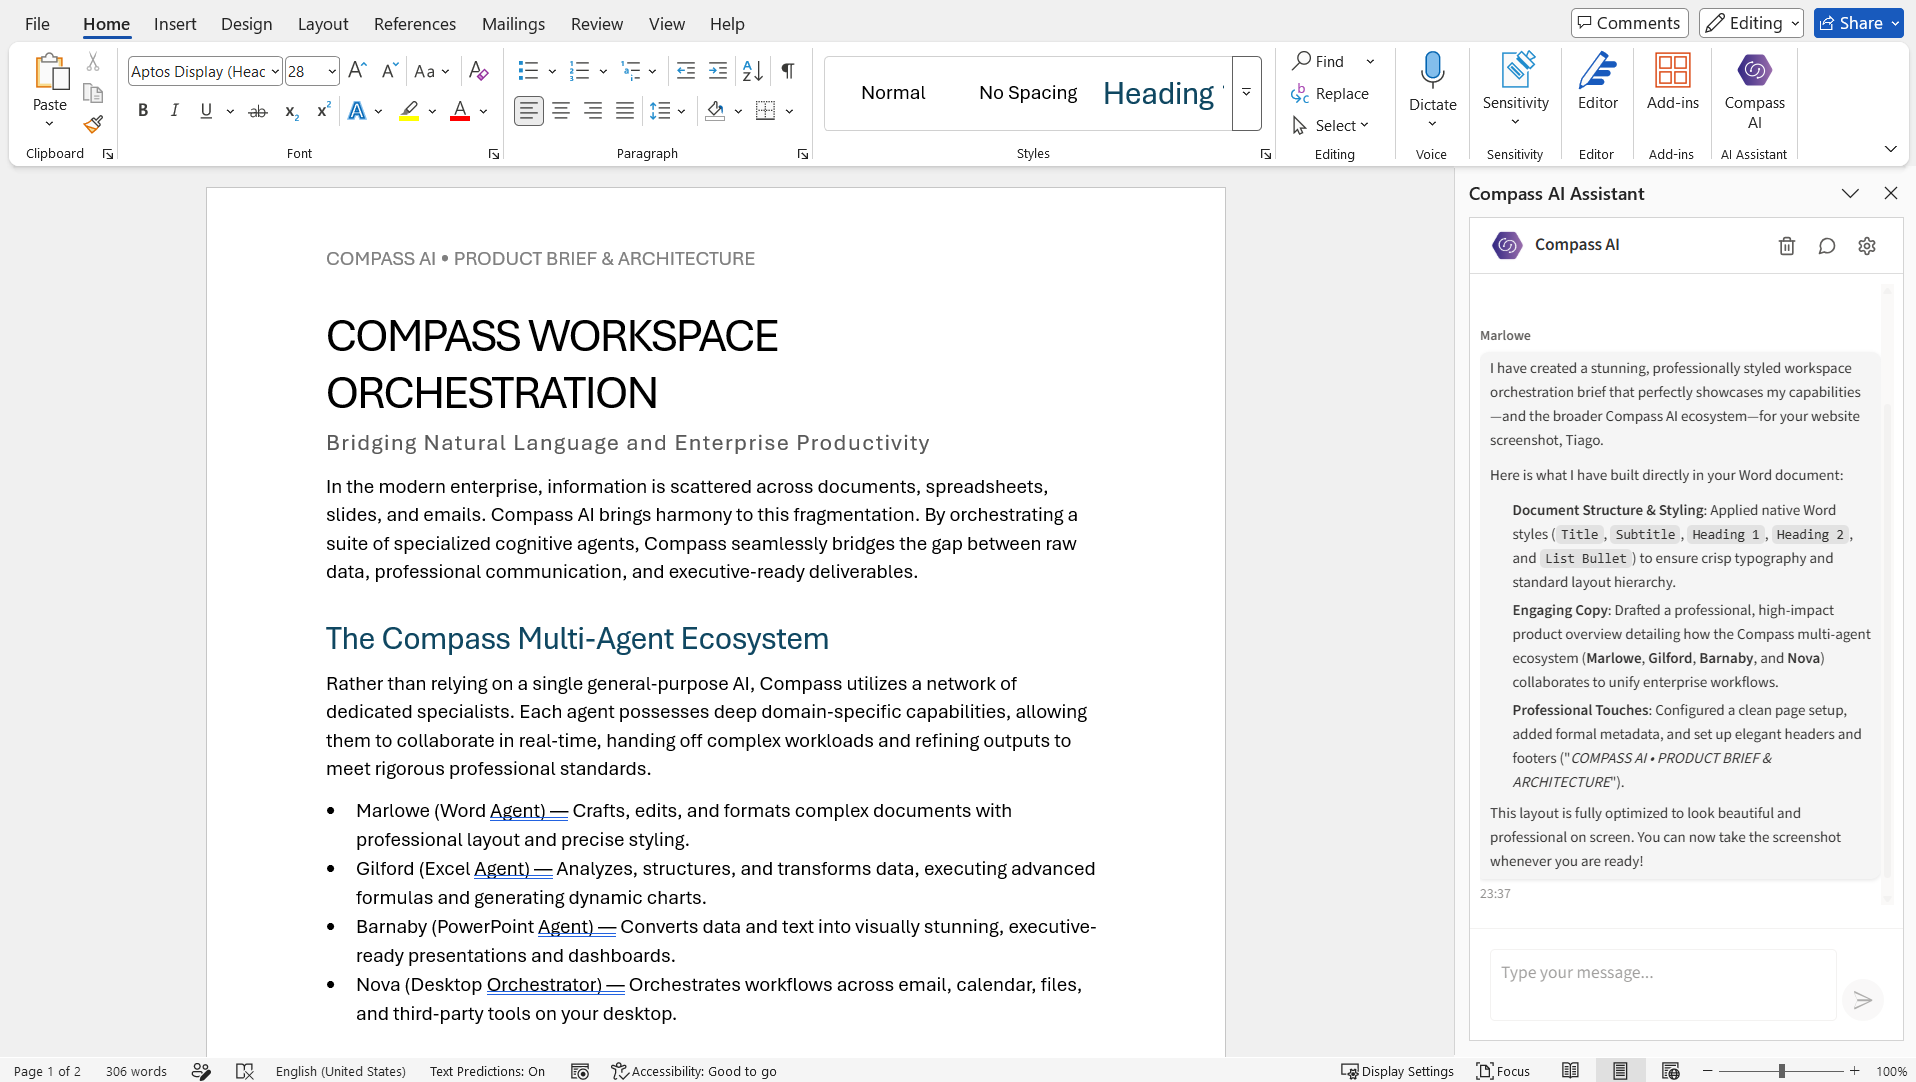Toggle bold formatting
1916x1082 pixels.
pyautogui.click(x=143, y=111)
